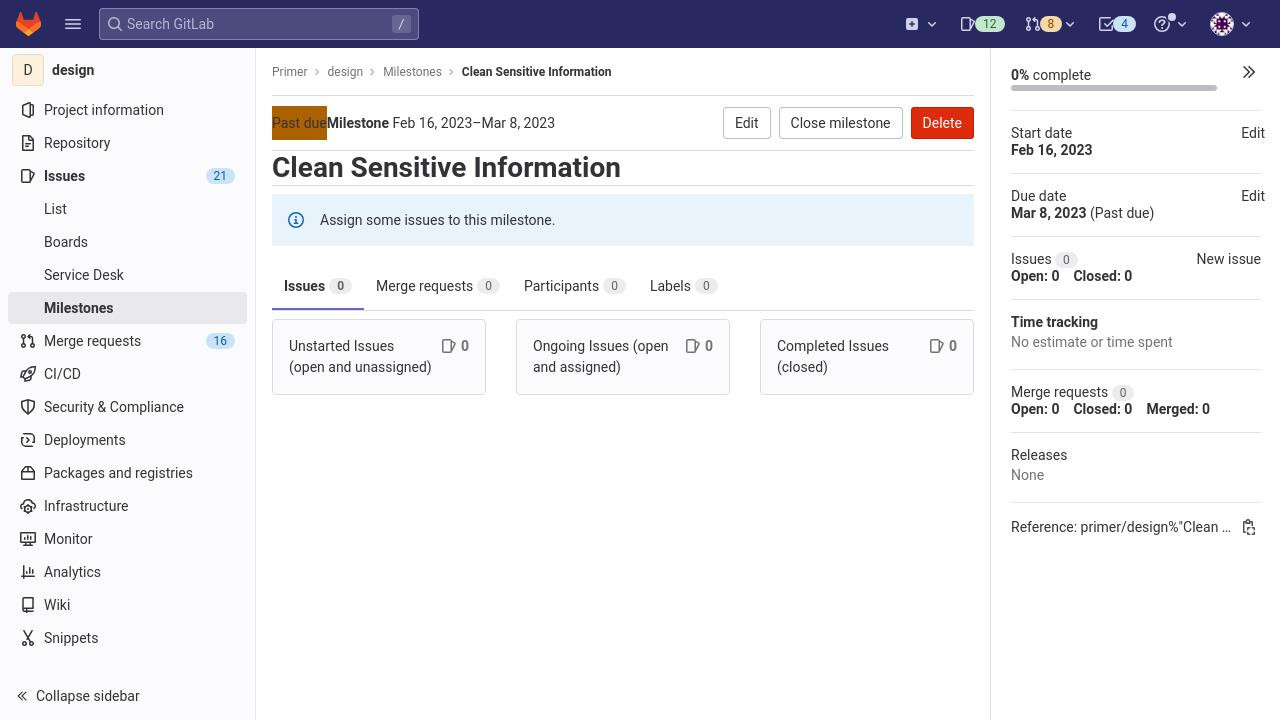Click the GitLab fox logo
The image size is (1280, 720).
click(28, 23)
